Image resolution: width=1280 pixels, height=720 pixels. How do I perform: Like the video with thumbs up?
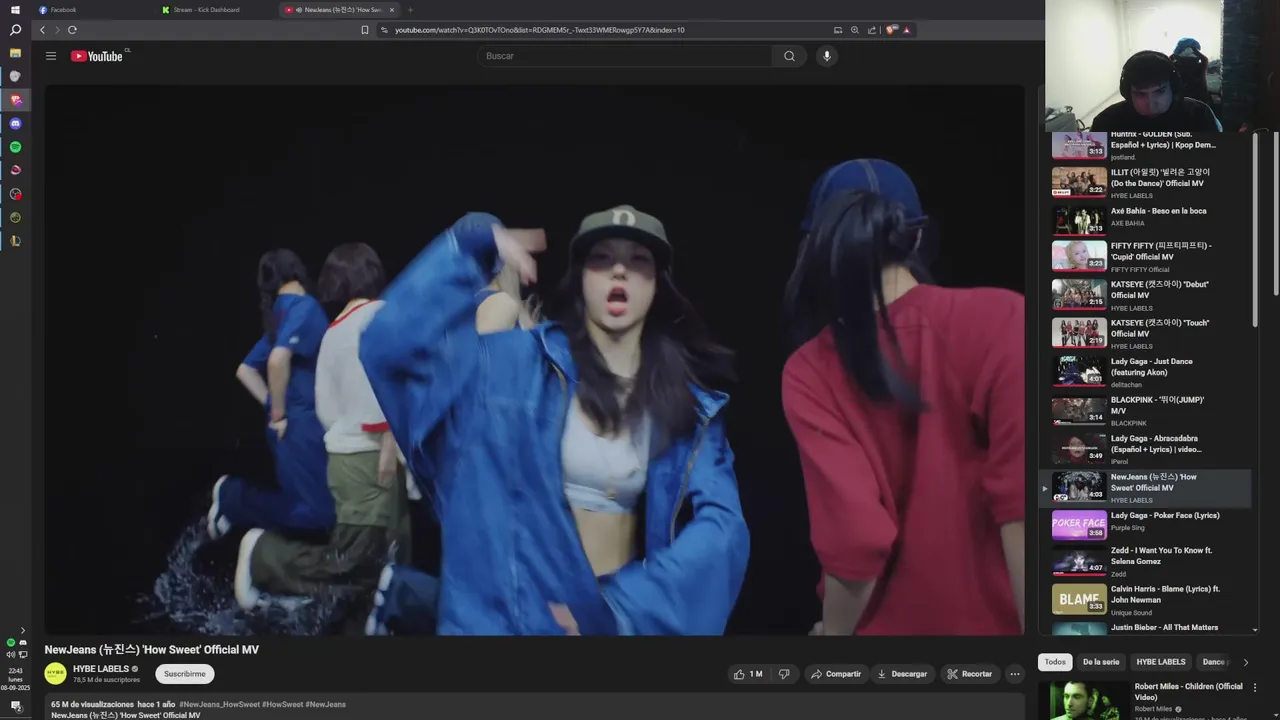point(747,674)
